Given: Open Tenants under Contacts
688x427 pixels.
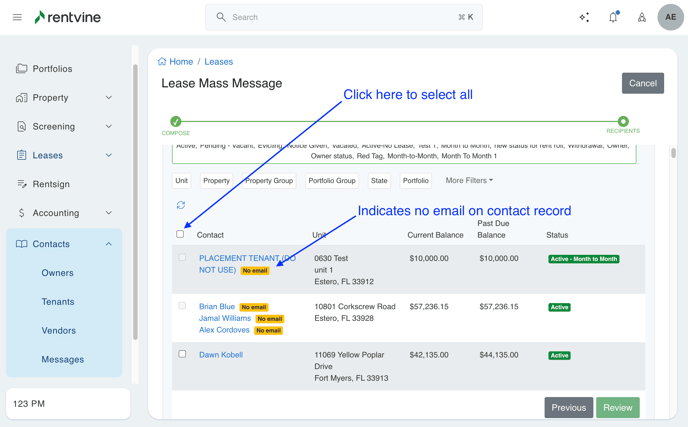Looking at the screenshot, I should [x=58, y=302].
